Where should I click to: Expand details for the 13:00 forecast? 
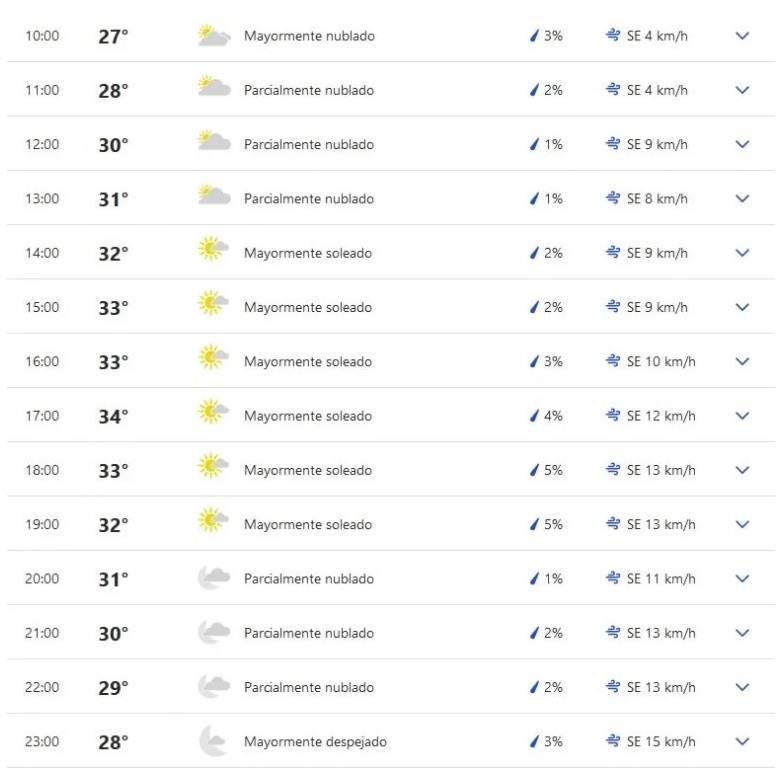click(x=742, y=198)
